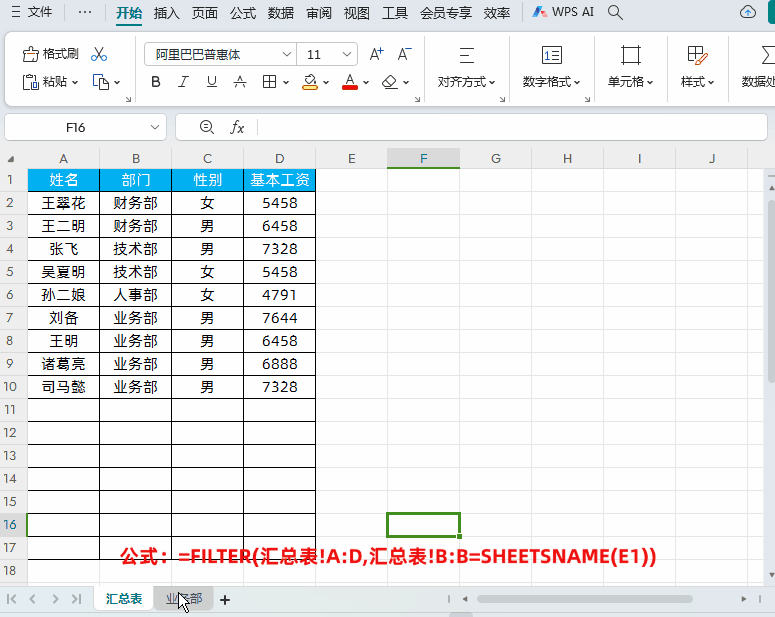775x617 pixels.
Task: Open the clipboard group dialog launcher
Action: [129, 99]
